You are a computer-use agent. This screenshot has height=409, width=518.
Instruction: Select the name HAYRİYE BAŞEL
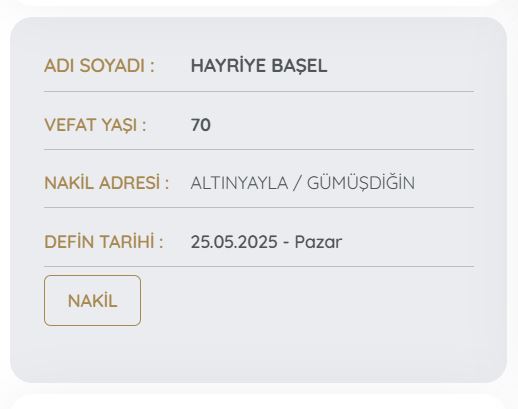point(259,65)
